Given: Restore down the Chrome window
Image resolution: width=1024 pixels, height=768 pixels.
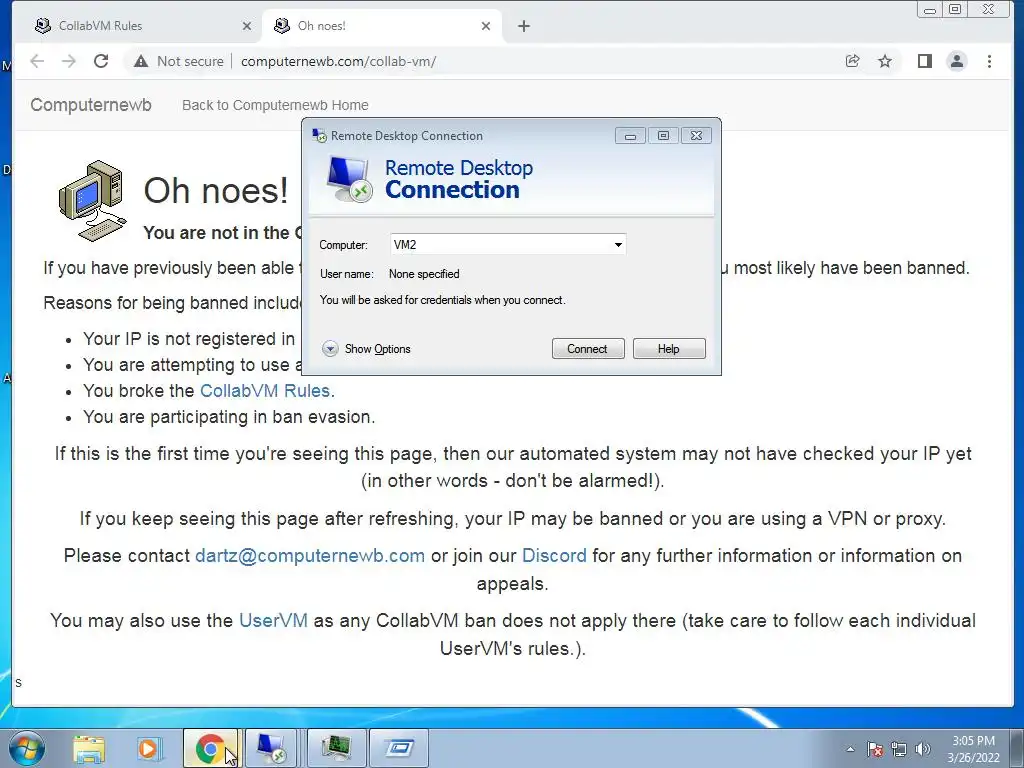Looking at the screenshot, I should (955, 9).
